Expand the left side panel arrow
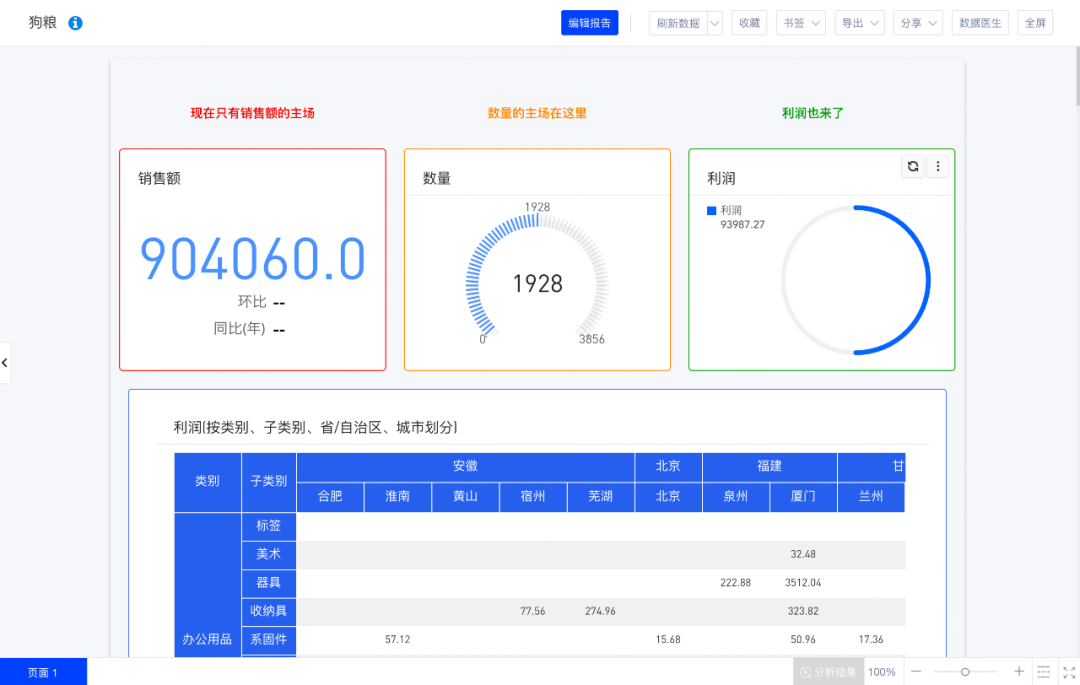Viewport: 1080px width, 685px height. coord(5,362)
